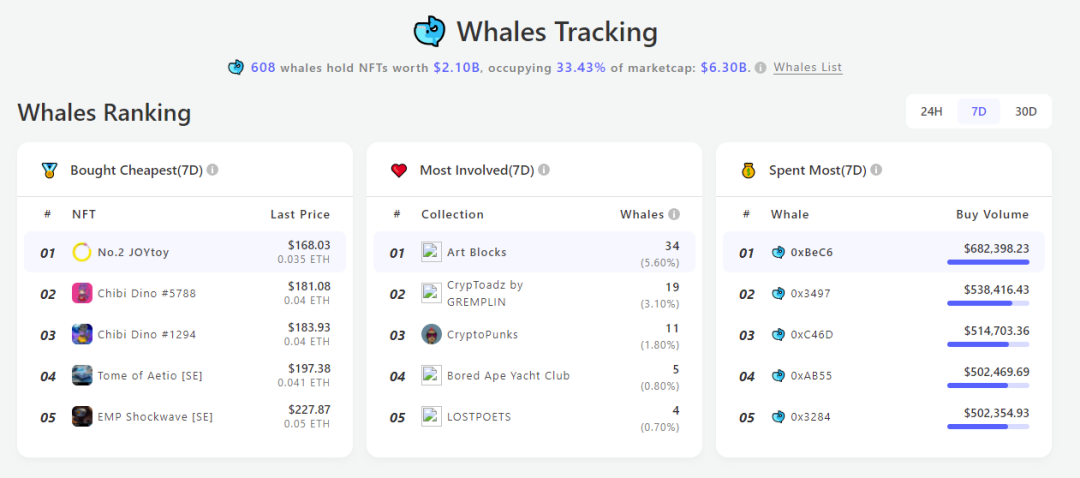The height and width of the screenshot is (478, 1080).
Task: Click Art Blocks collection image
Action: point(431,252)
